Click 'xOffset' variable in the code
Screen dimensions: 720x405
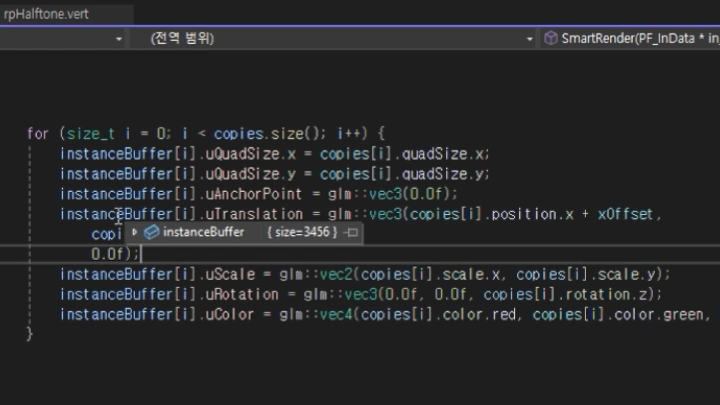625,214
